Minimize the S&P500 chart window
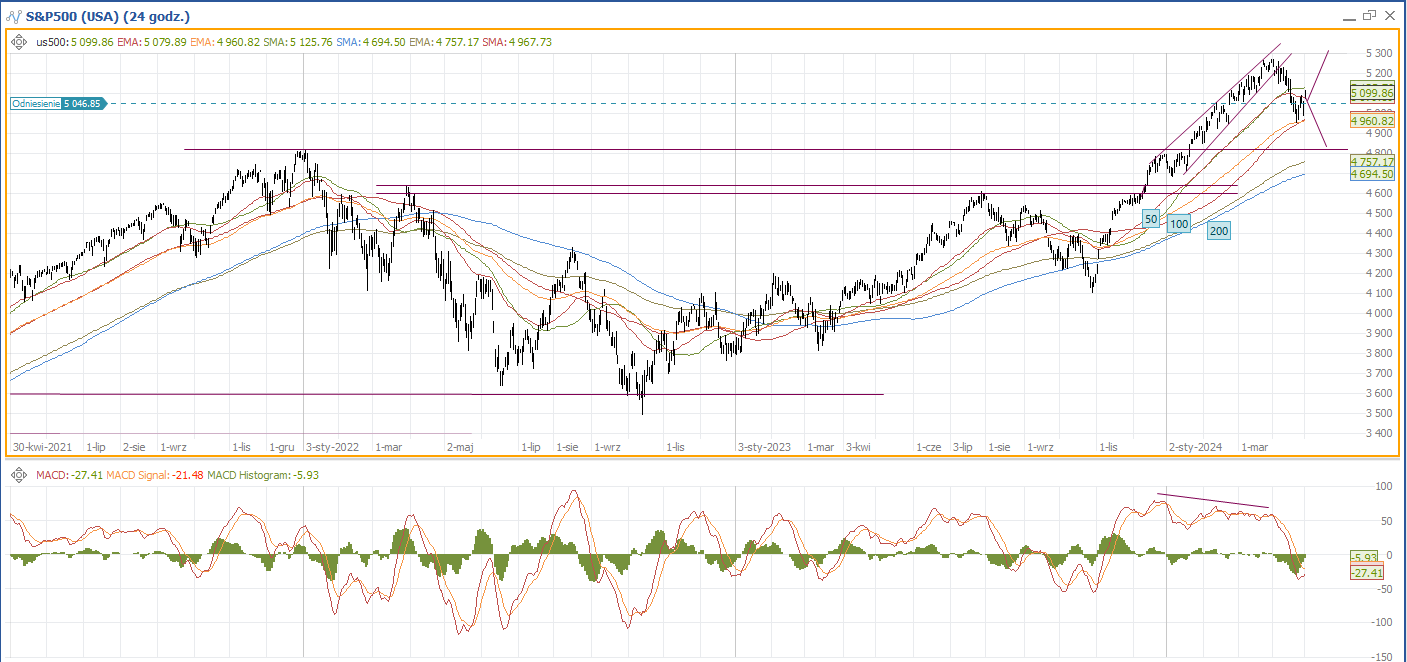1407x662 pixels. pyautogui.click(x=1347, y=17)
